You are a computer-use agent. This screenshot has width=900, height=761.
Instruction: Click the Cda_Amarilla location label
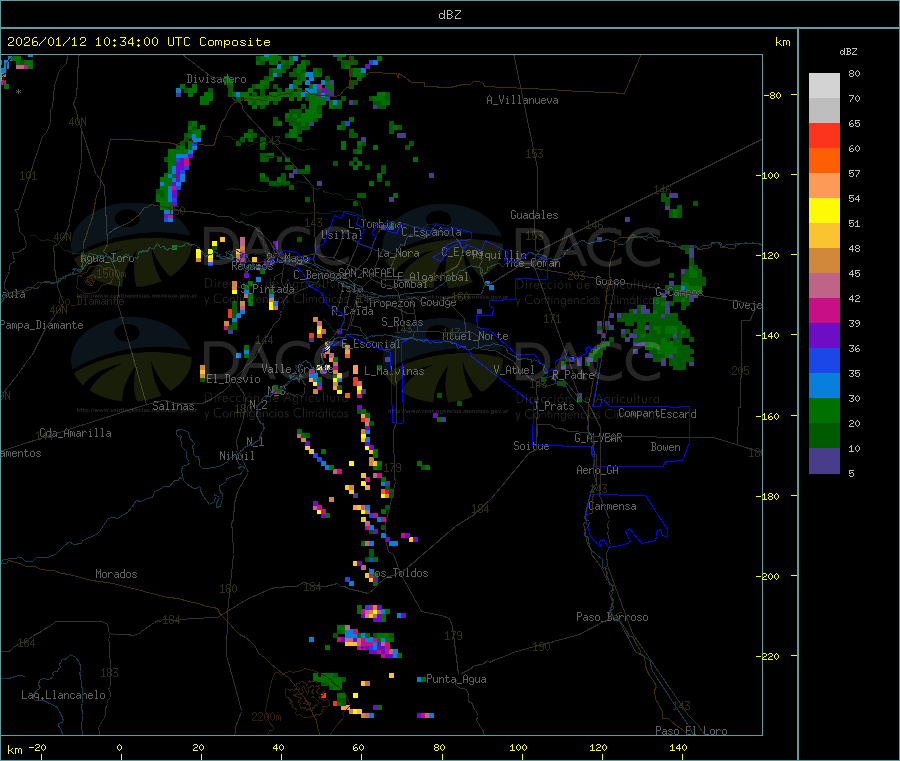click(x=75, y=433)
